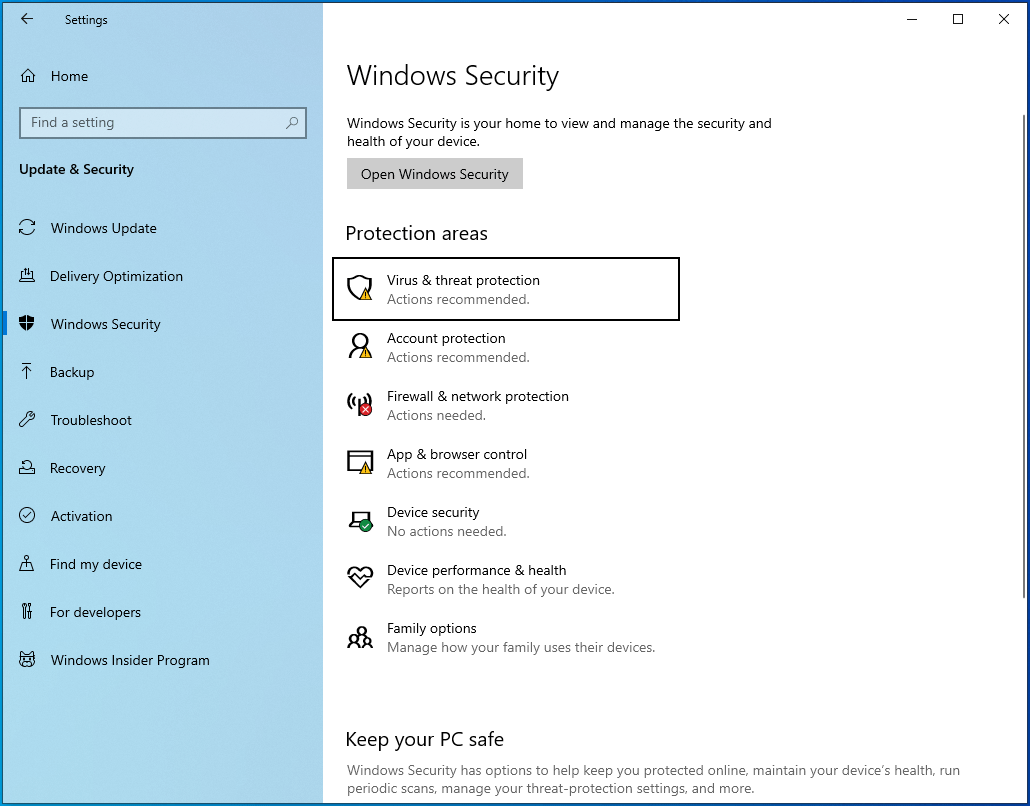Click the Windows Update refresh icon
Screen dimensions: 1030x806
(27, 228)
